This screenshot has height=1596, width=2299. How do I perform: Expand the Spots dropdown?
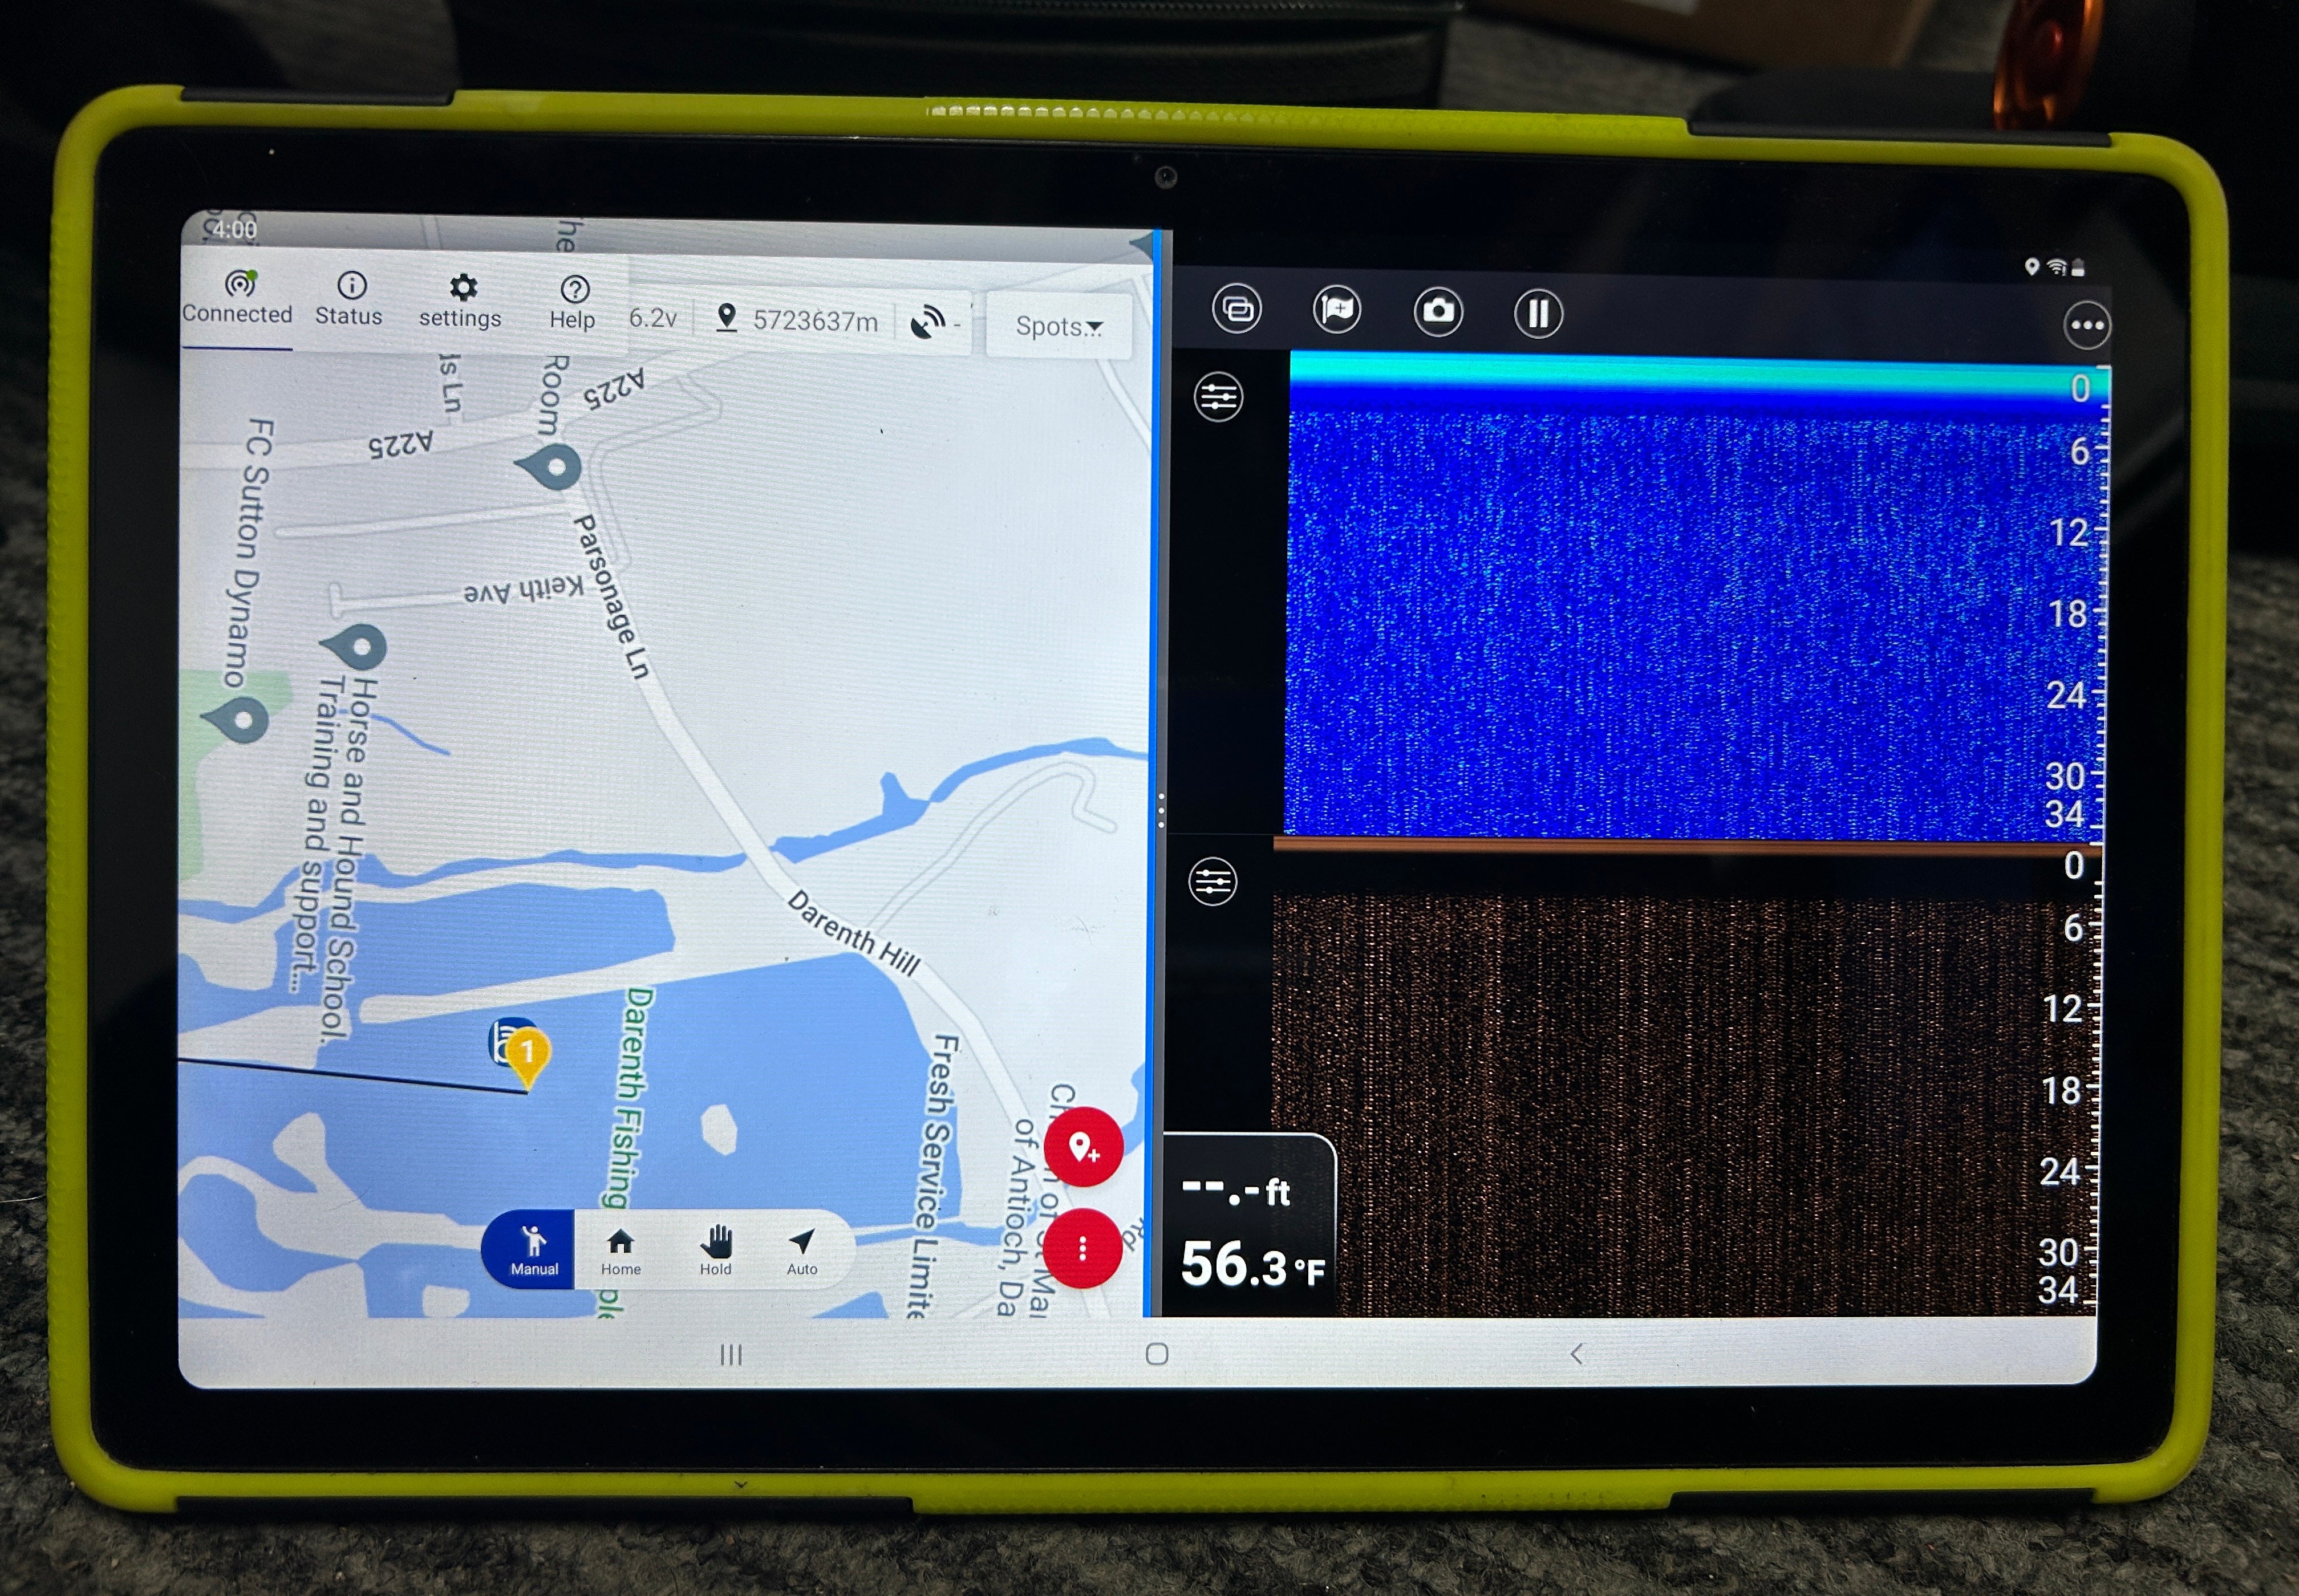(x=1059, y=326)
